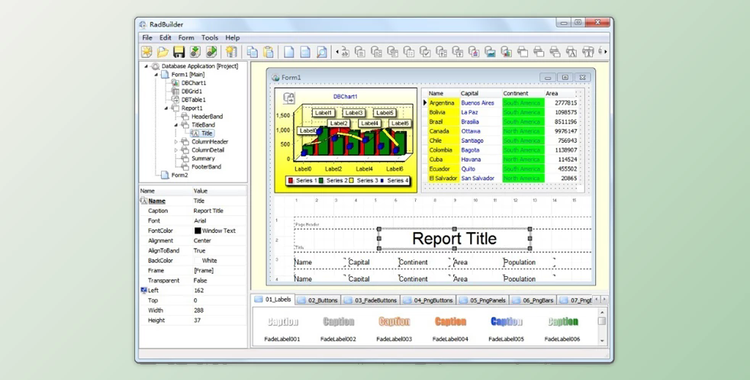
Task: Click the page preview magnifier icon
Action: 322,52
